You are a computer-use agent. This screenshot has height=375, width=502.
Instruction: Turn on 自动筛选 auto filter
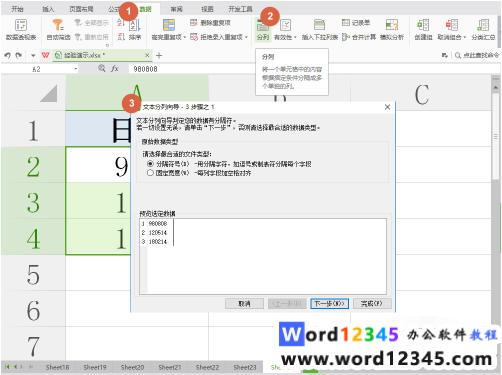click(x=58, y=30)
